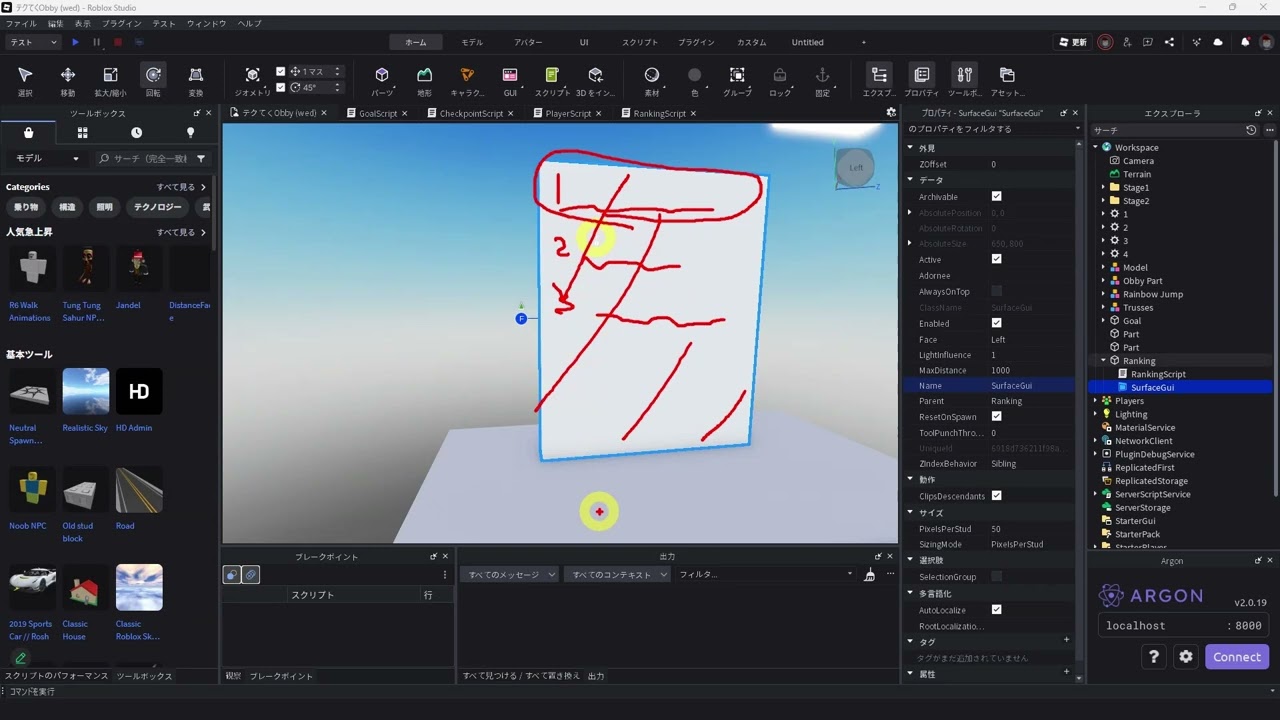The width and height of the screenshot is (1280, 720).
Task: Toggle the Archivable checkbox
Action: point(996,197)
